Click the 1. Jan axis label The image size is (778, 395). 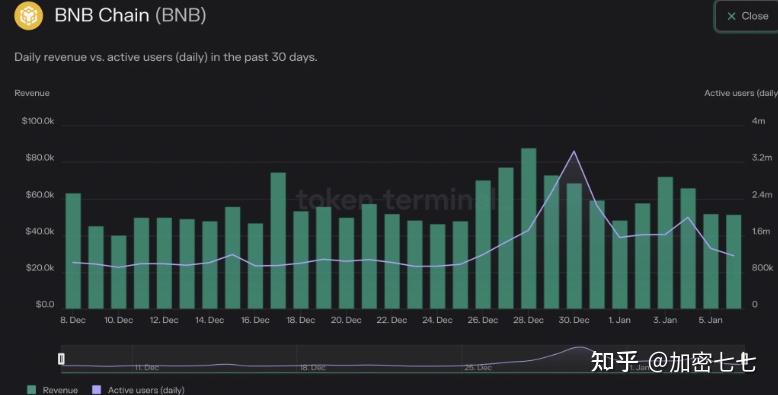(620, 320)
